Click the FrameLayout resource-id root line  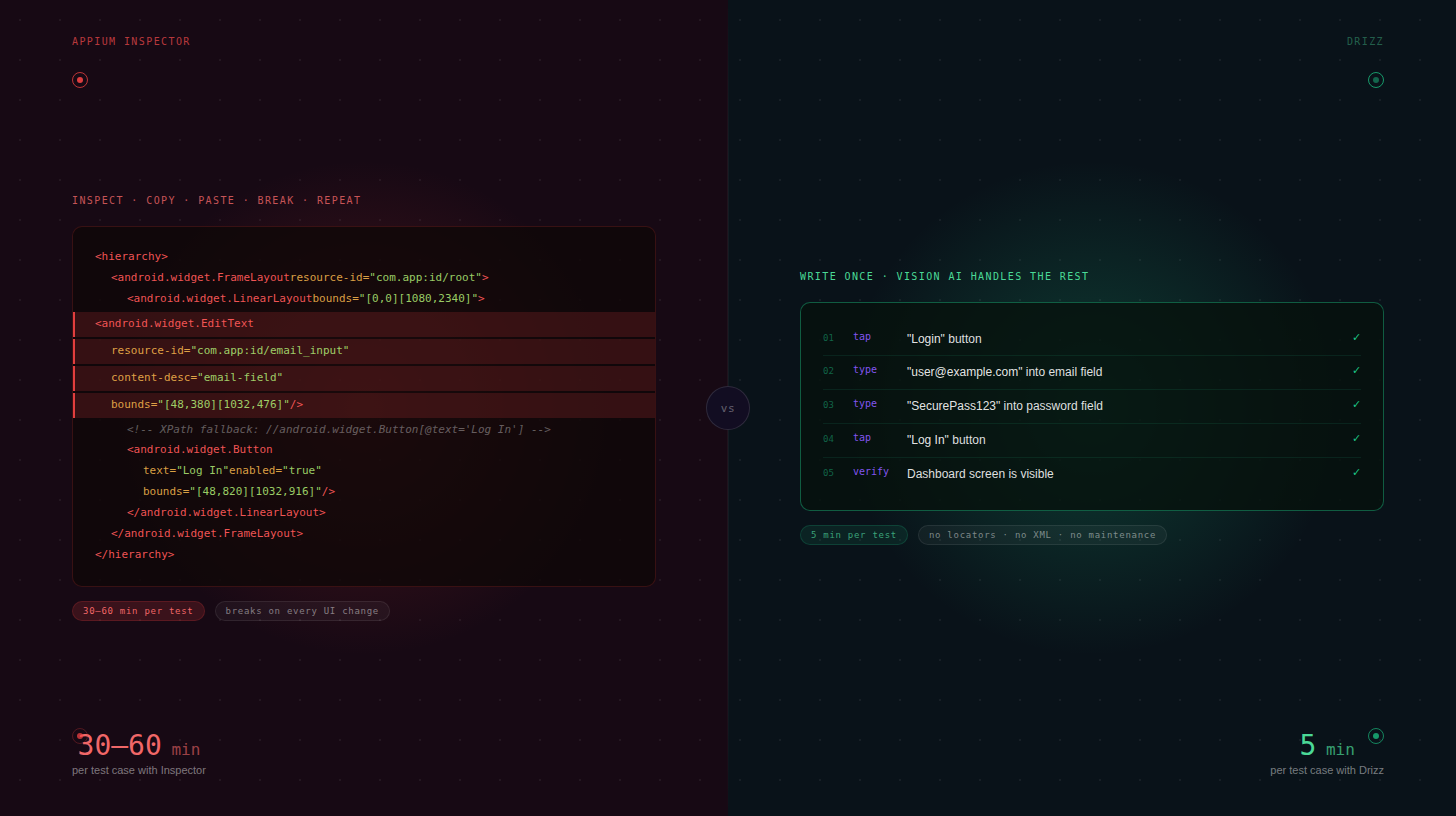coord(300,277)
